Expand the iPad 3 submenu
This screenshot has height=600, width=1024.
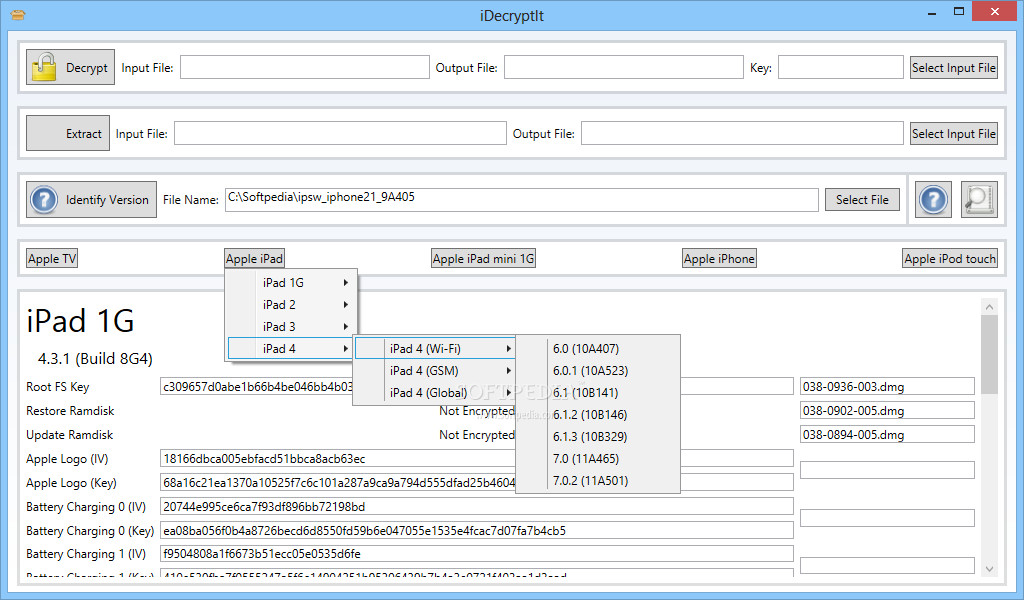(291, 326)
